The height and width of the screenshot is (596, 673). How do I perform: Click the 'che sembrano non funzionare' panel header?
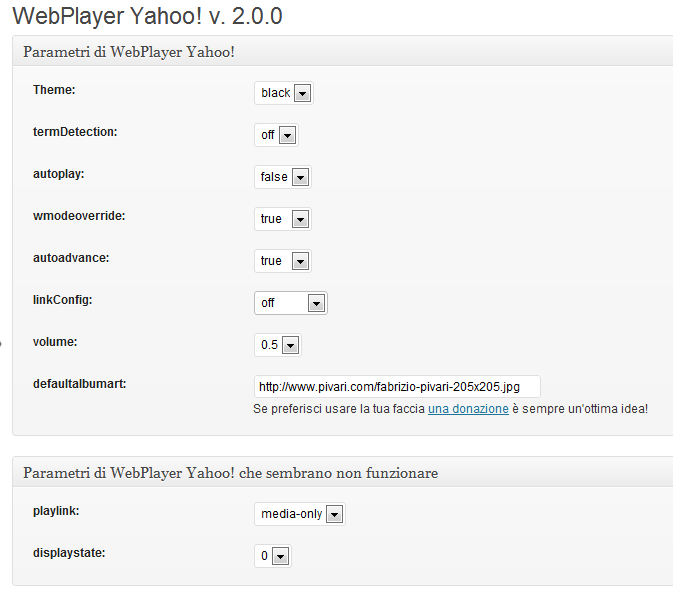click(343, 472)
